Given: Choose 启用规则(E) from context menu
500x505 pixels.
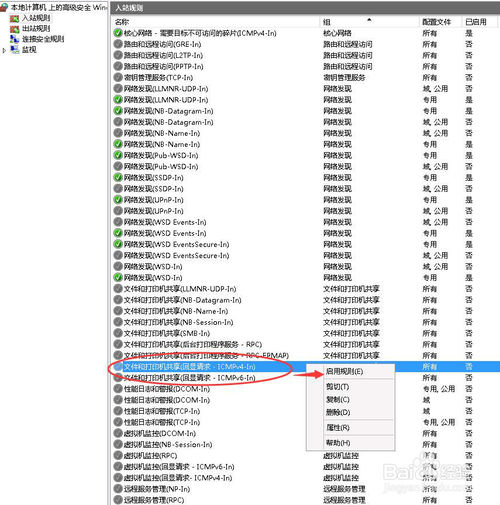Looking at the screenshot, I should (x=344, y=371).
